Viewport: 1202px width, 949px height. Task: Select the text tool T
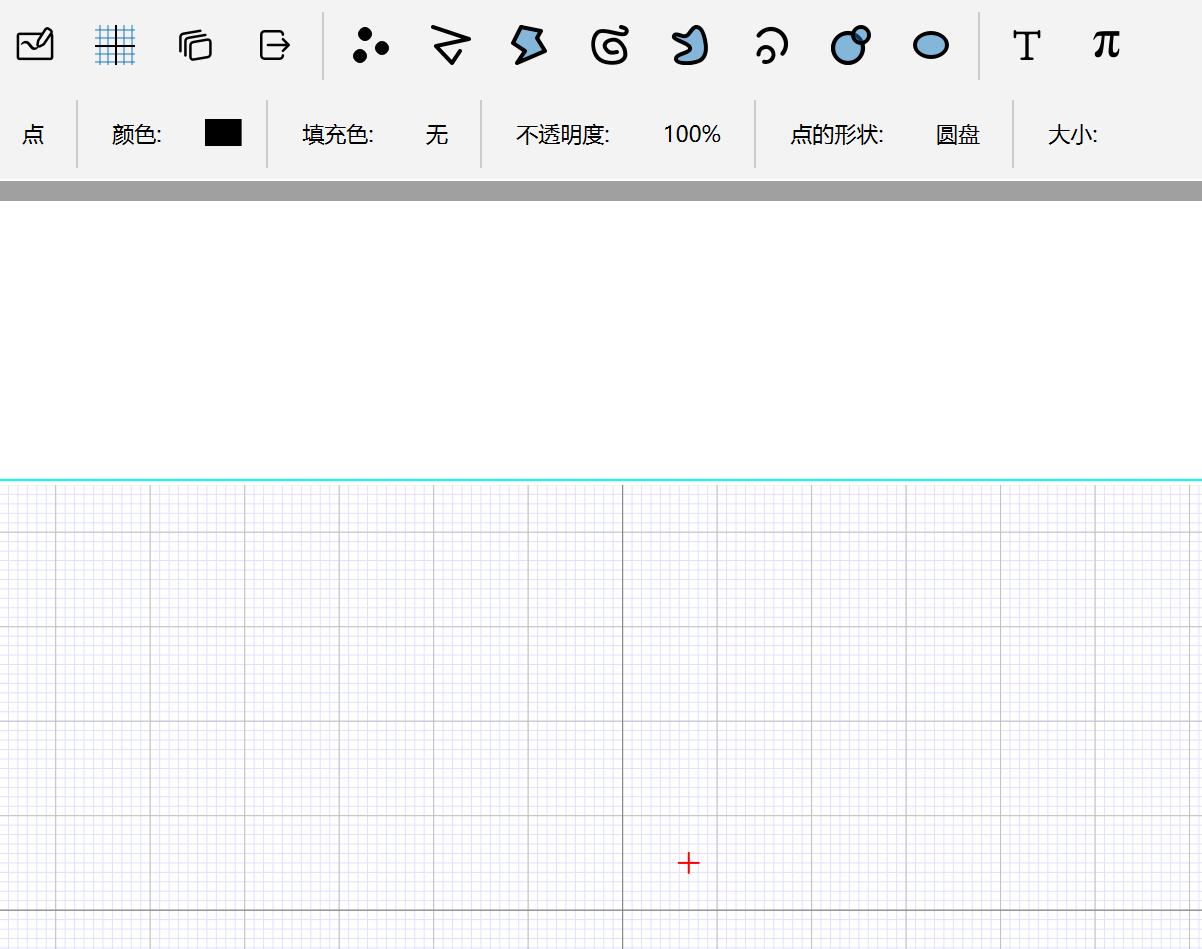coord(1026,45)
